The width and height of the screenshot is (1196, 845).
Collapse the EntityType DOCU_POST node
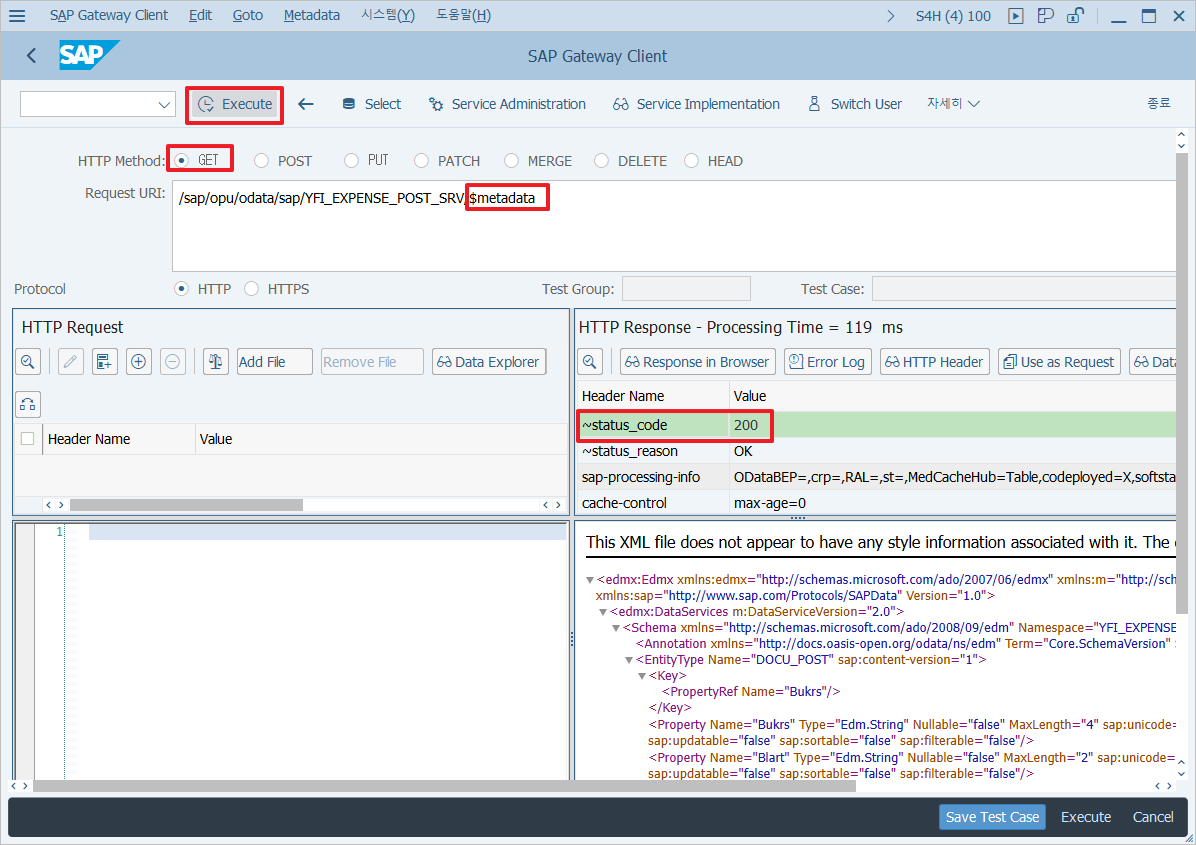tap(629, 660)
